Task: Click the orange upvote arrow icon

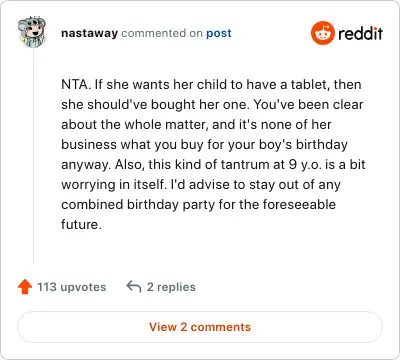Action: [25, 287]
